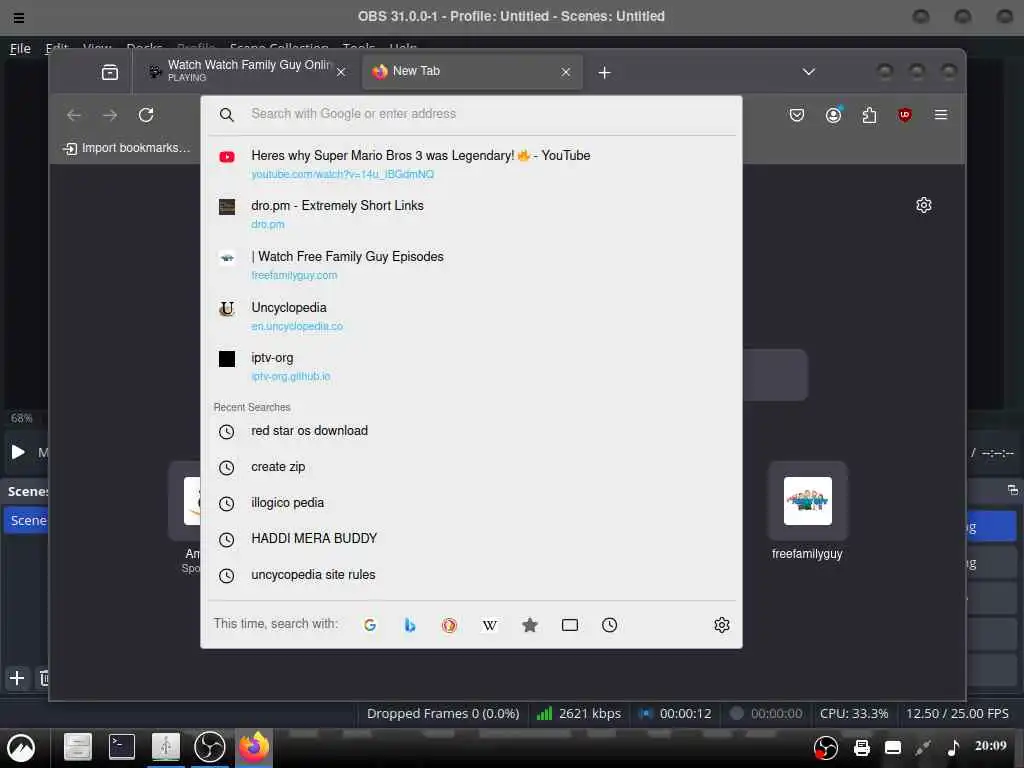The image size is (1024, 768).
Task: Close the Watch Family Guy Online tab
Action: click(341, 72)
